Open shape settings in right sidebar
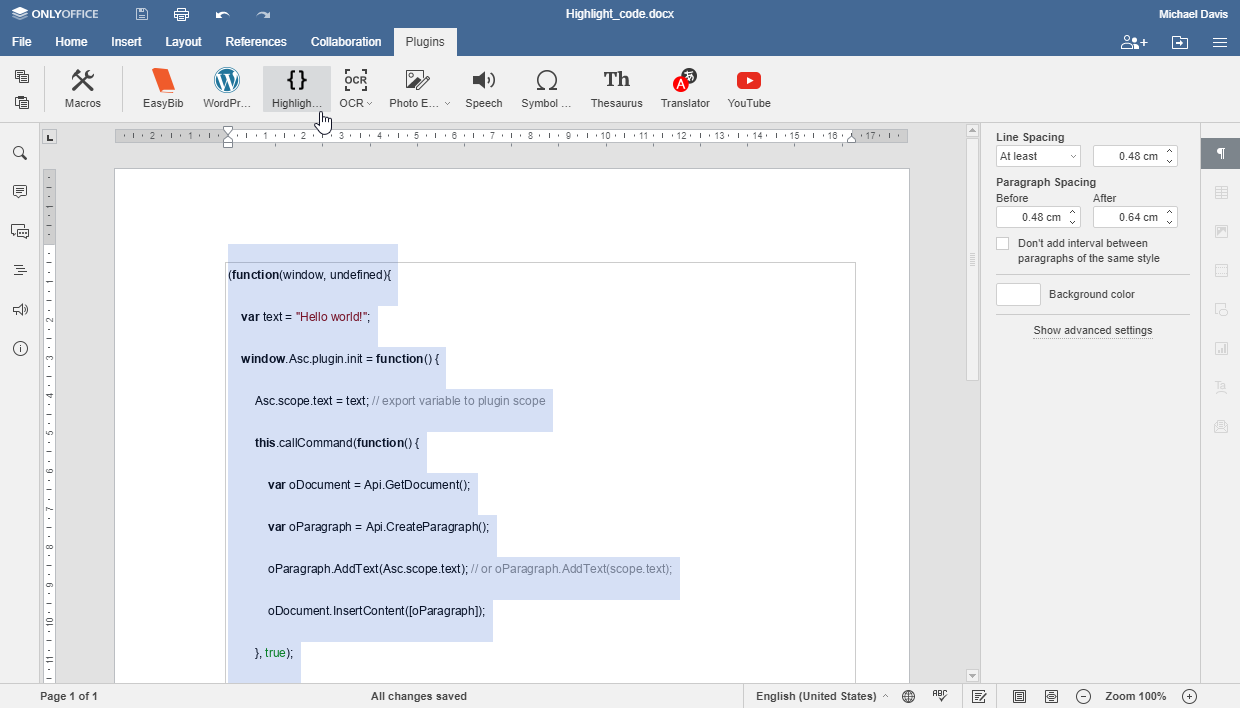Viewport: 1240px width, 708px height. 1221,310
